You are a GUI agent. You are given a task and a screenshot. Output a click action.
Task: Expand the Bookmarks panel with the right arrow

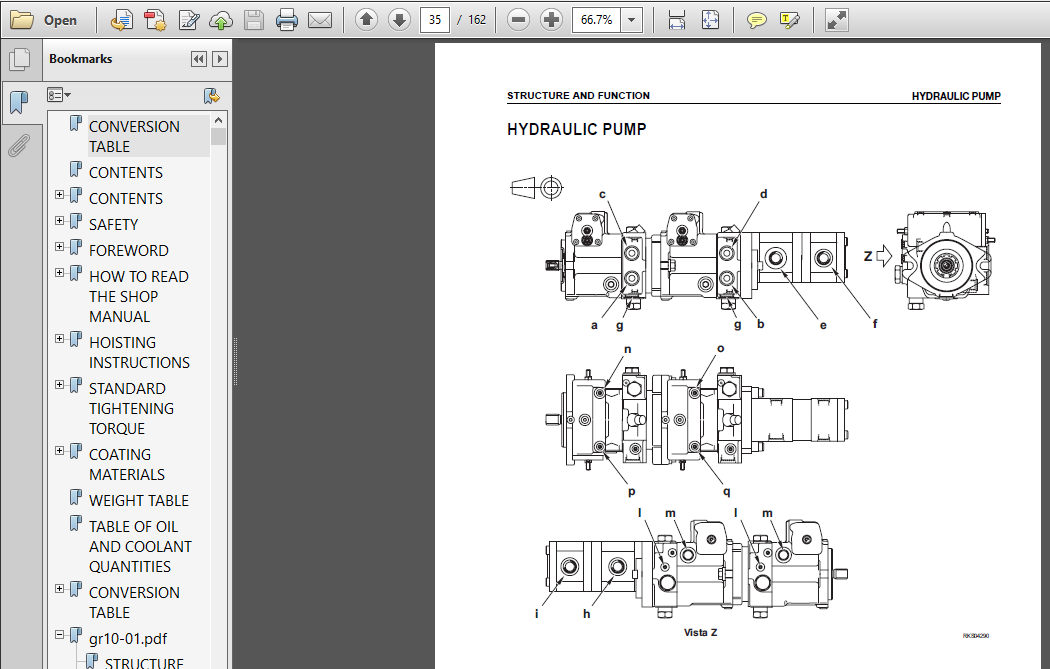point(220,59)
